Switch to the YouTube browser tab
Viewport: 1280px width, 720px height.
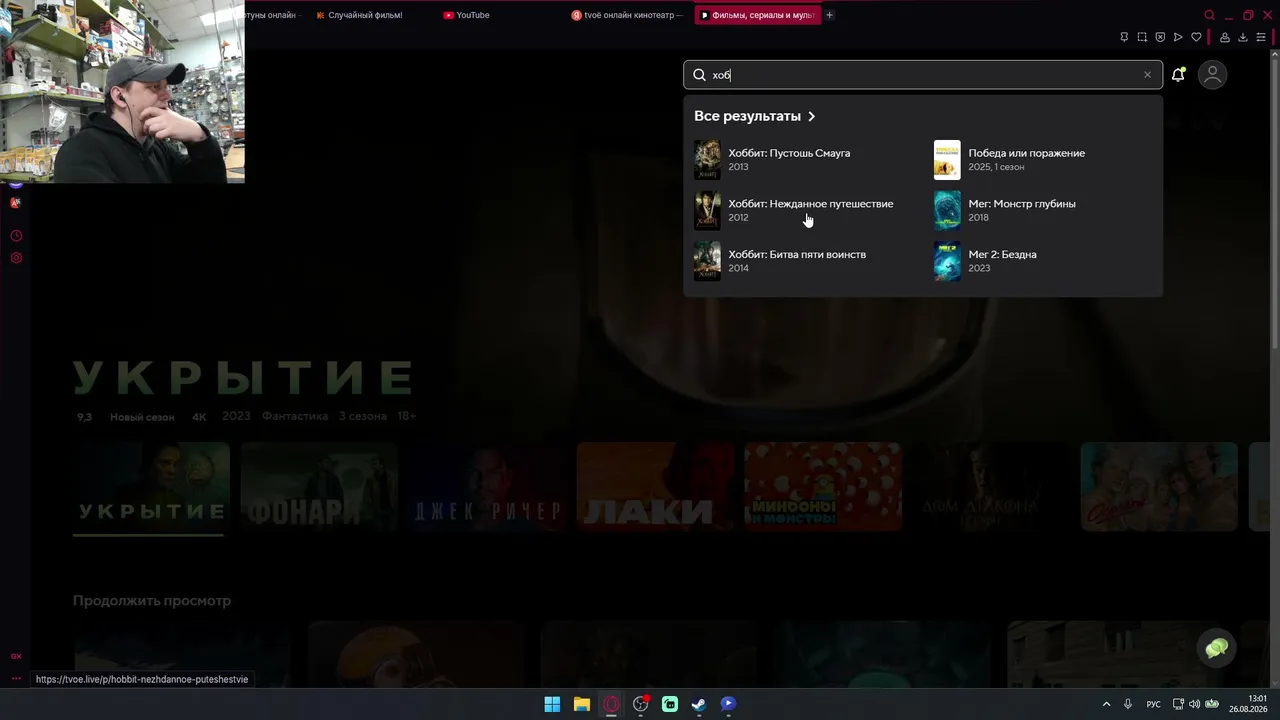473,15
